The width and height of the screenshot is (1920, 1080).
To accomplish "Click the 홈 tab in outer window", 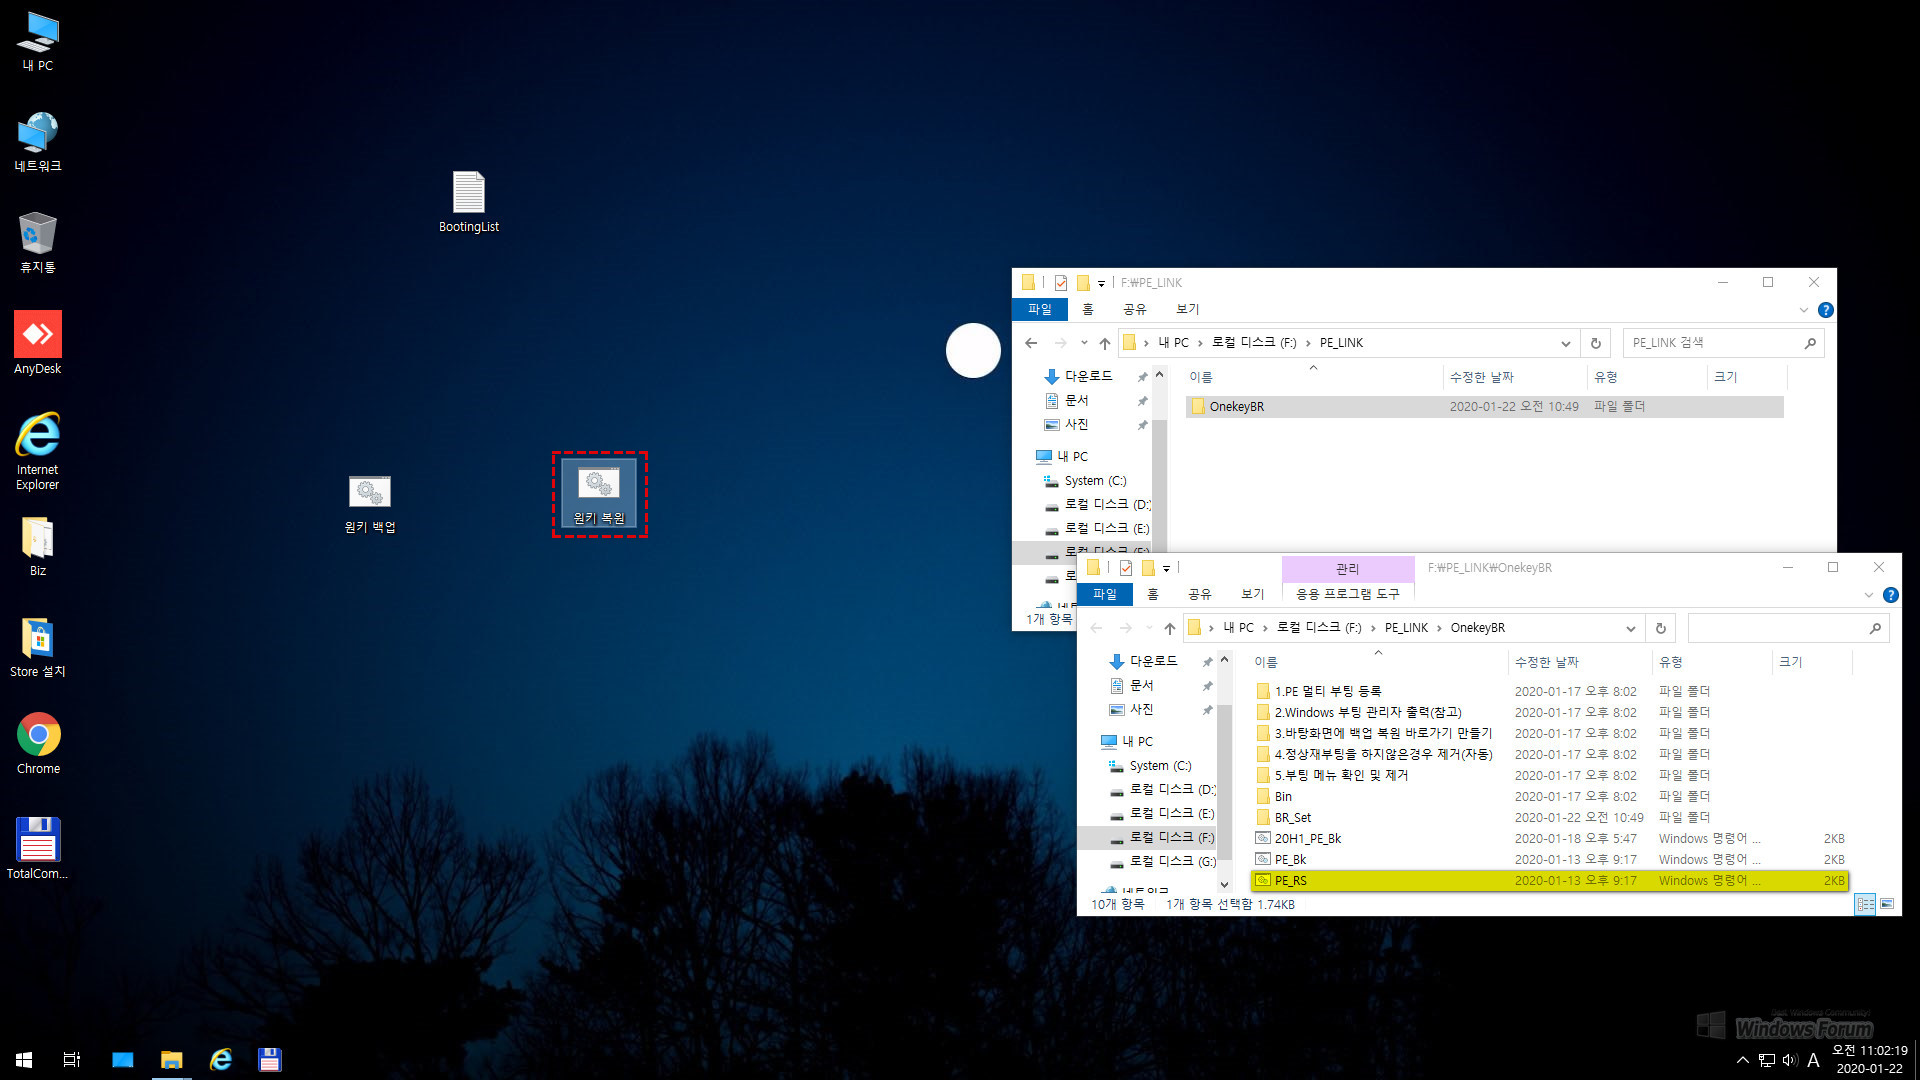I will pyautogui.click(x=1088, y=309).
